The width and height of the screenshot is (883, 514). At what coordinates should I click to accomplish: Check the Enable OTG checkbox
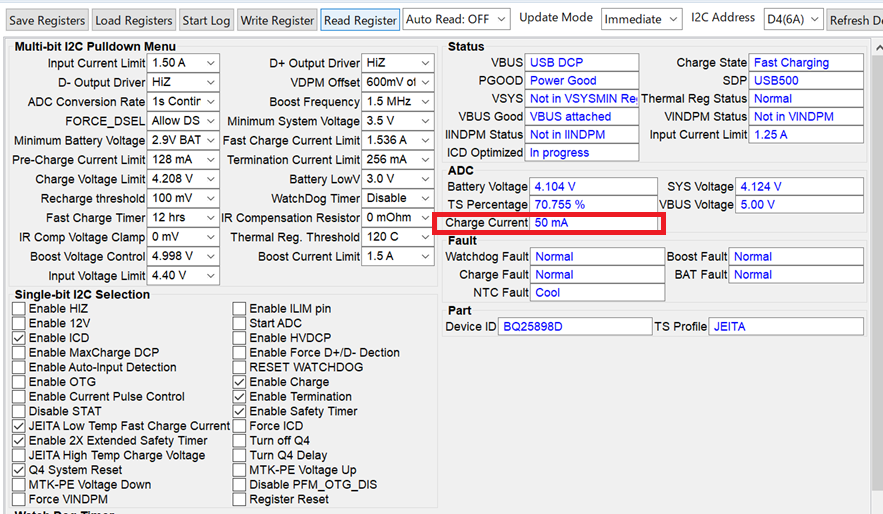(19, 382)
